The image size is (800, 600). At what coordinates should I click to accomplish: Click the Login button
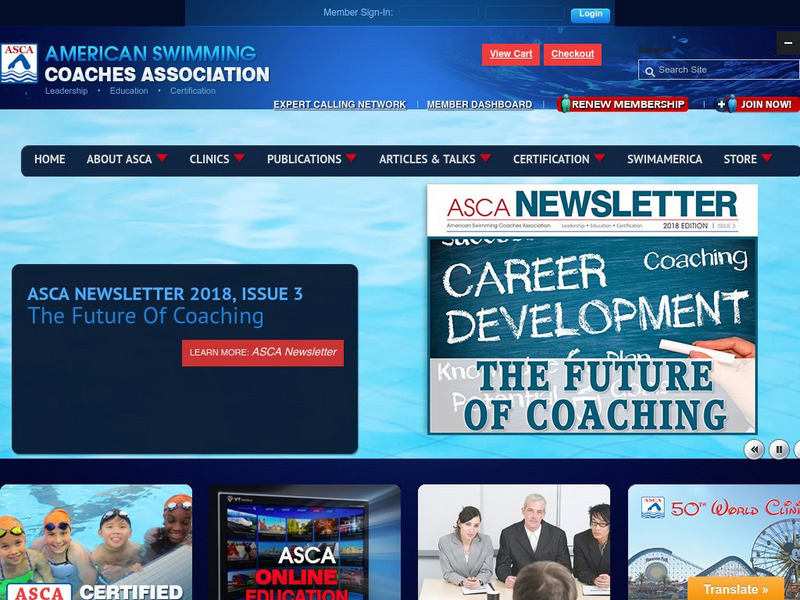[x=590, y=14]
